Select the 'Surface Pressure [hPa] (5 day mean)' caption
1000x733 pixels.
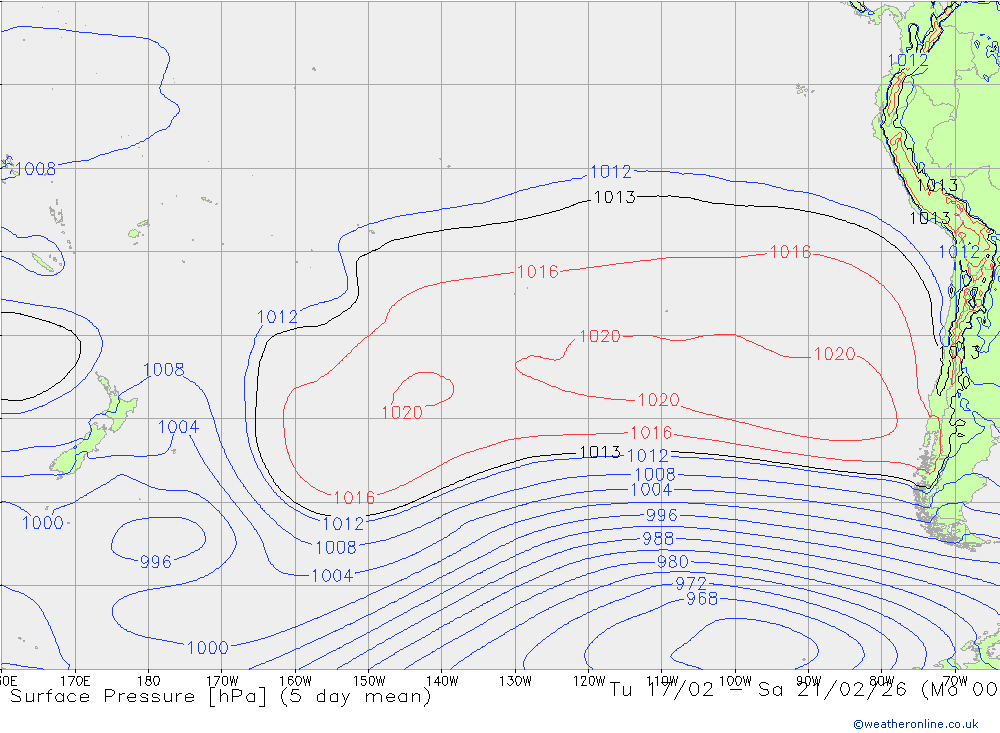click(x=221, y=696)
